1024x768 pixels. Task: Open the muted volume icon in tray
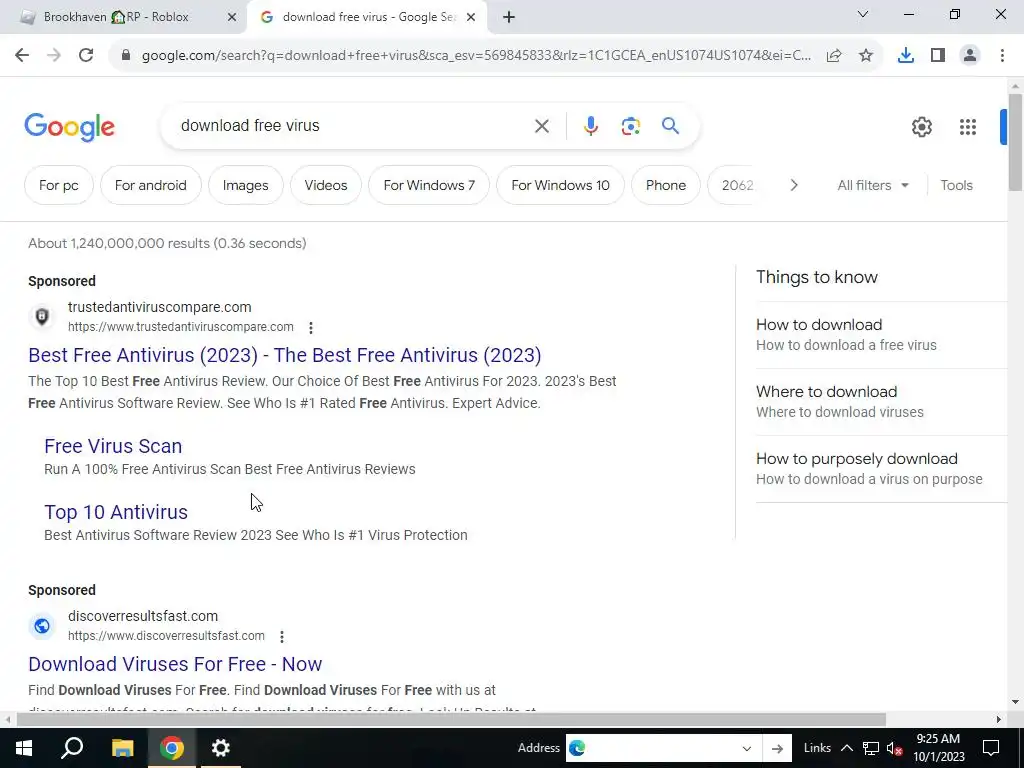tap(894, 748)
